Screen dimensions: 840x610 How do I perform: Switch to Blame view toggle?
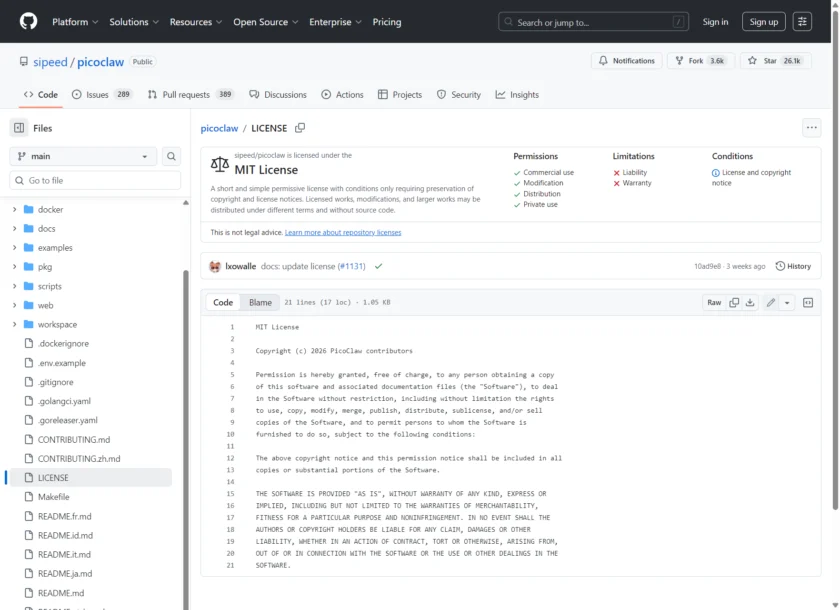[260, 302]
